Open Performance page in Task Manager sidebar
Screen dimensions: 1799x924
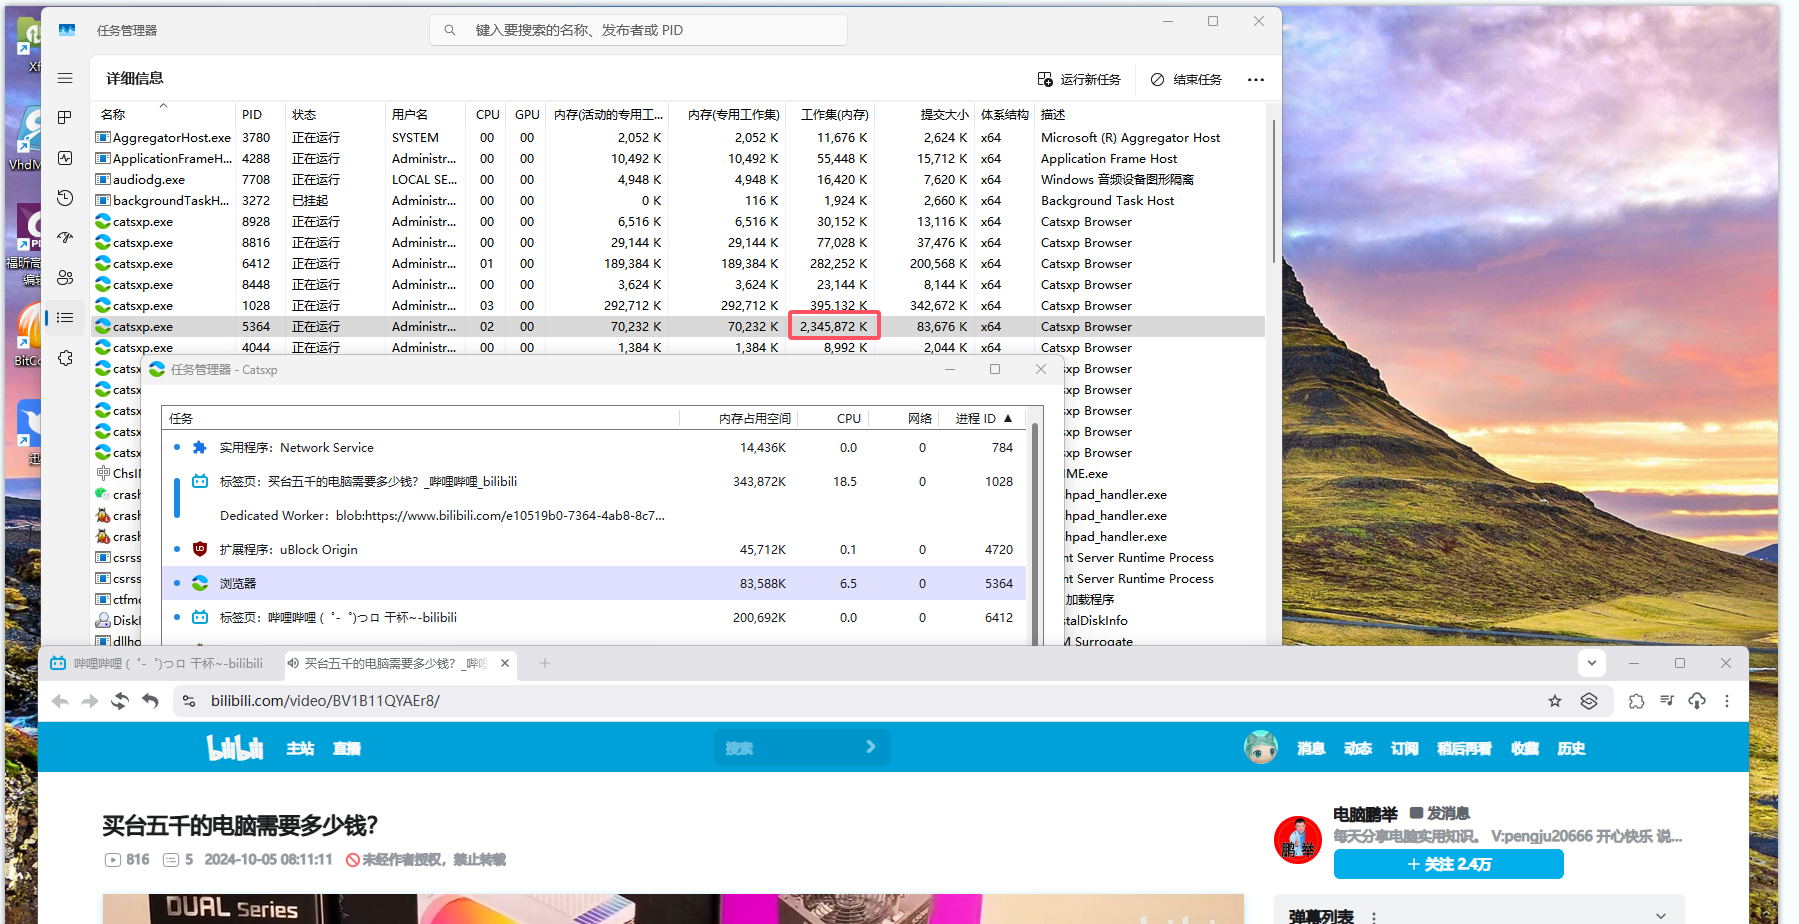click(65, 158)
